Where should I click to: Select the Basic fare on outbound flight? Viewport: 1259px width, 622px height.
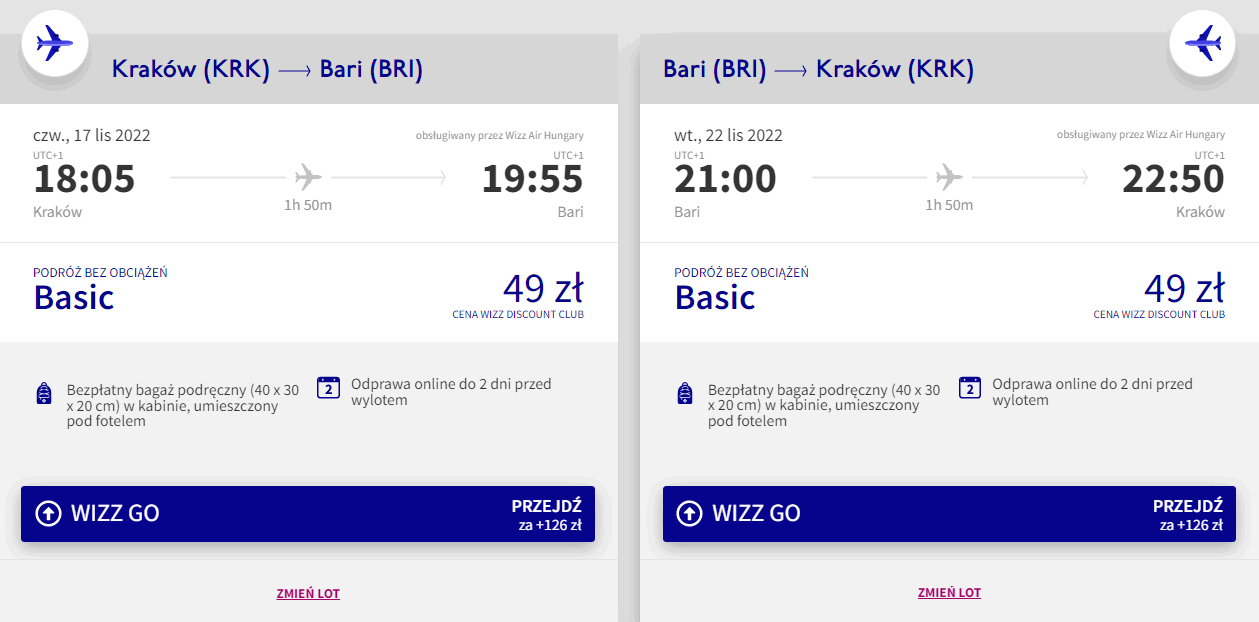pos(74,297)
